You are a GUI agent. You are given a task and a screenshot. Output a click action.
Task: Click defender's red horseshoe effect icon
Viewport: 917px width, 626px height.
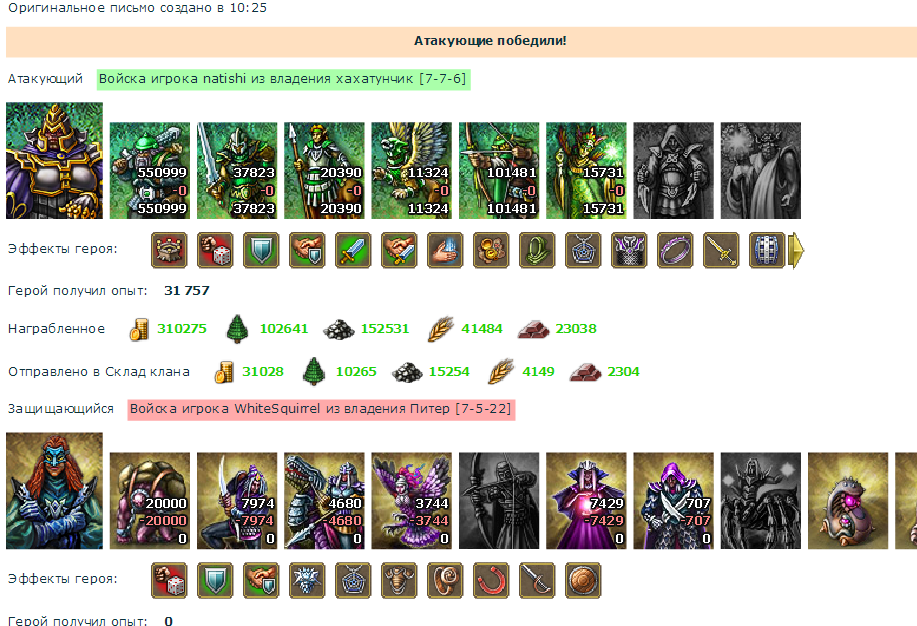(x=491, y=580)
